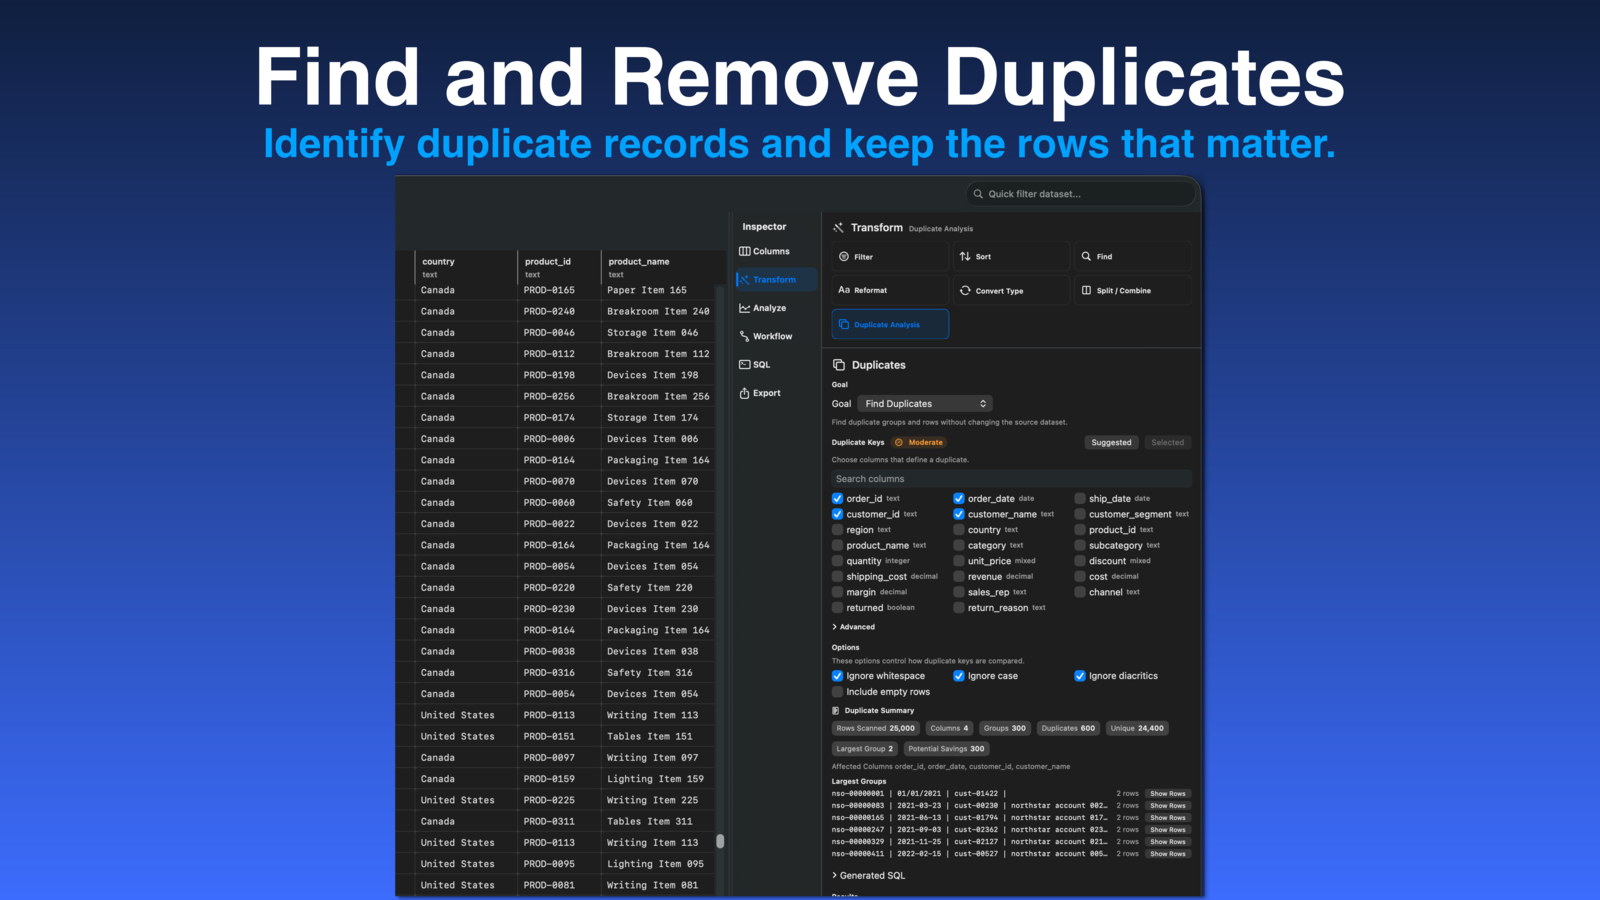
Task: Click the country column header
Action: click(x=465, y=267)
